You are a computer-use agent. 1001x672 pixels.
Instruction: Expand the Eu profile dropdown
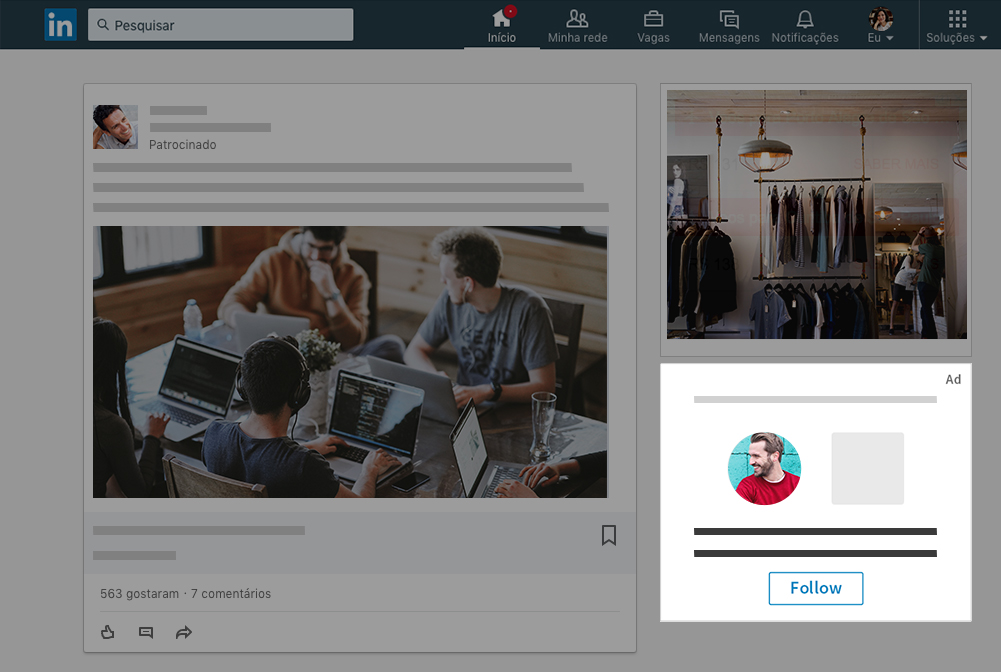[x=881, y=26]
